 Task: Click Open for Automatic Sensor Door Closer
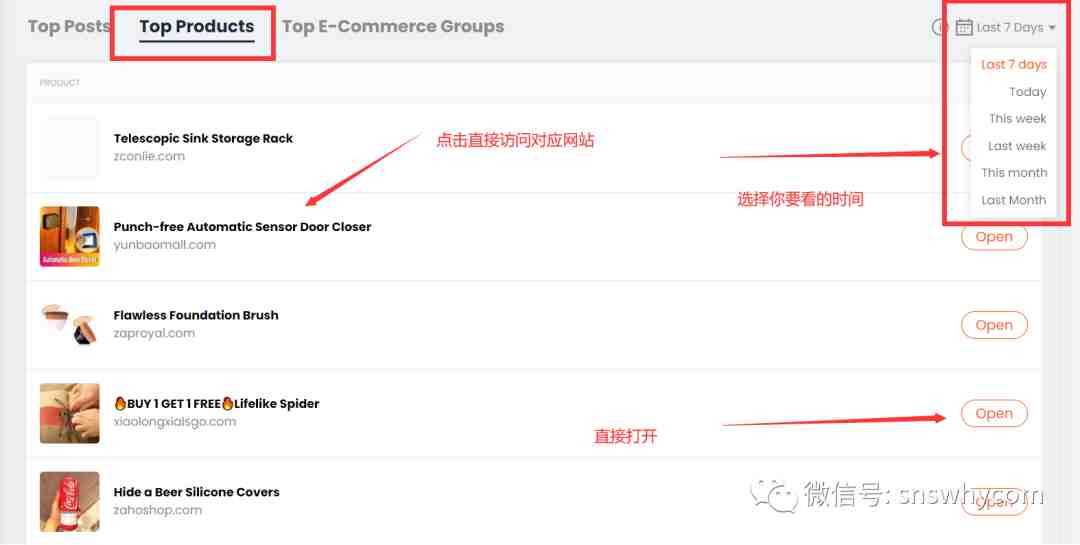(994, 236)
